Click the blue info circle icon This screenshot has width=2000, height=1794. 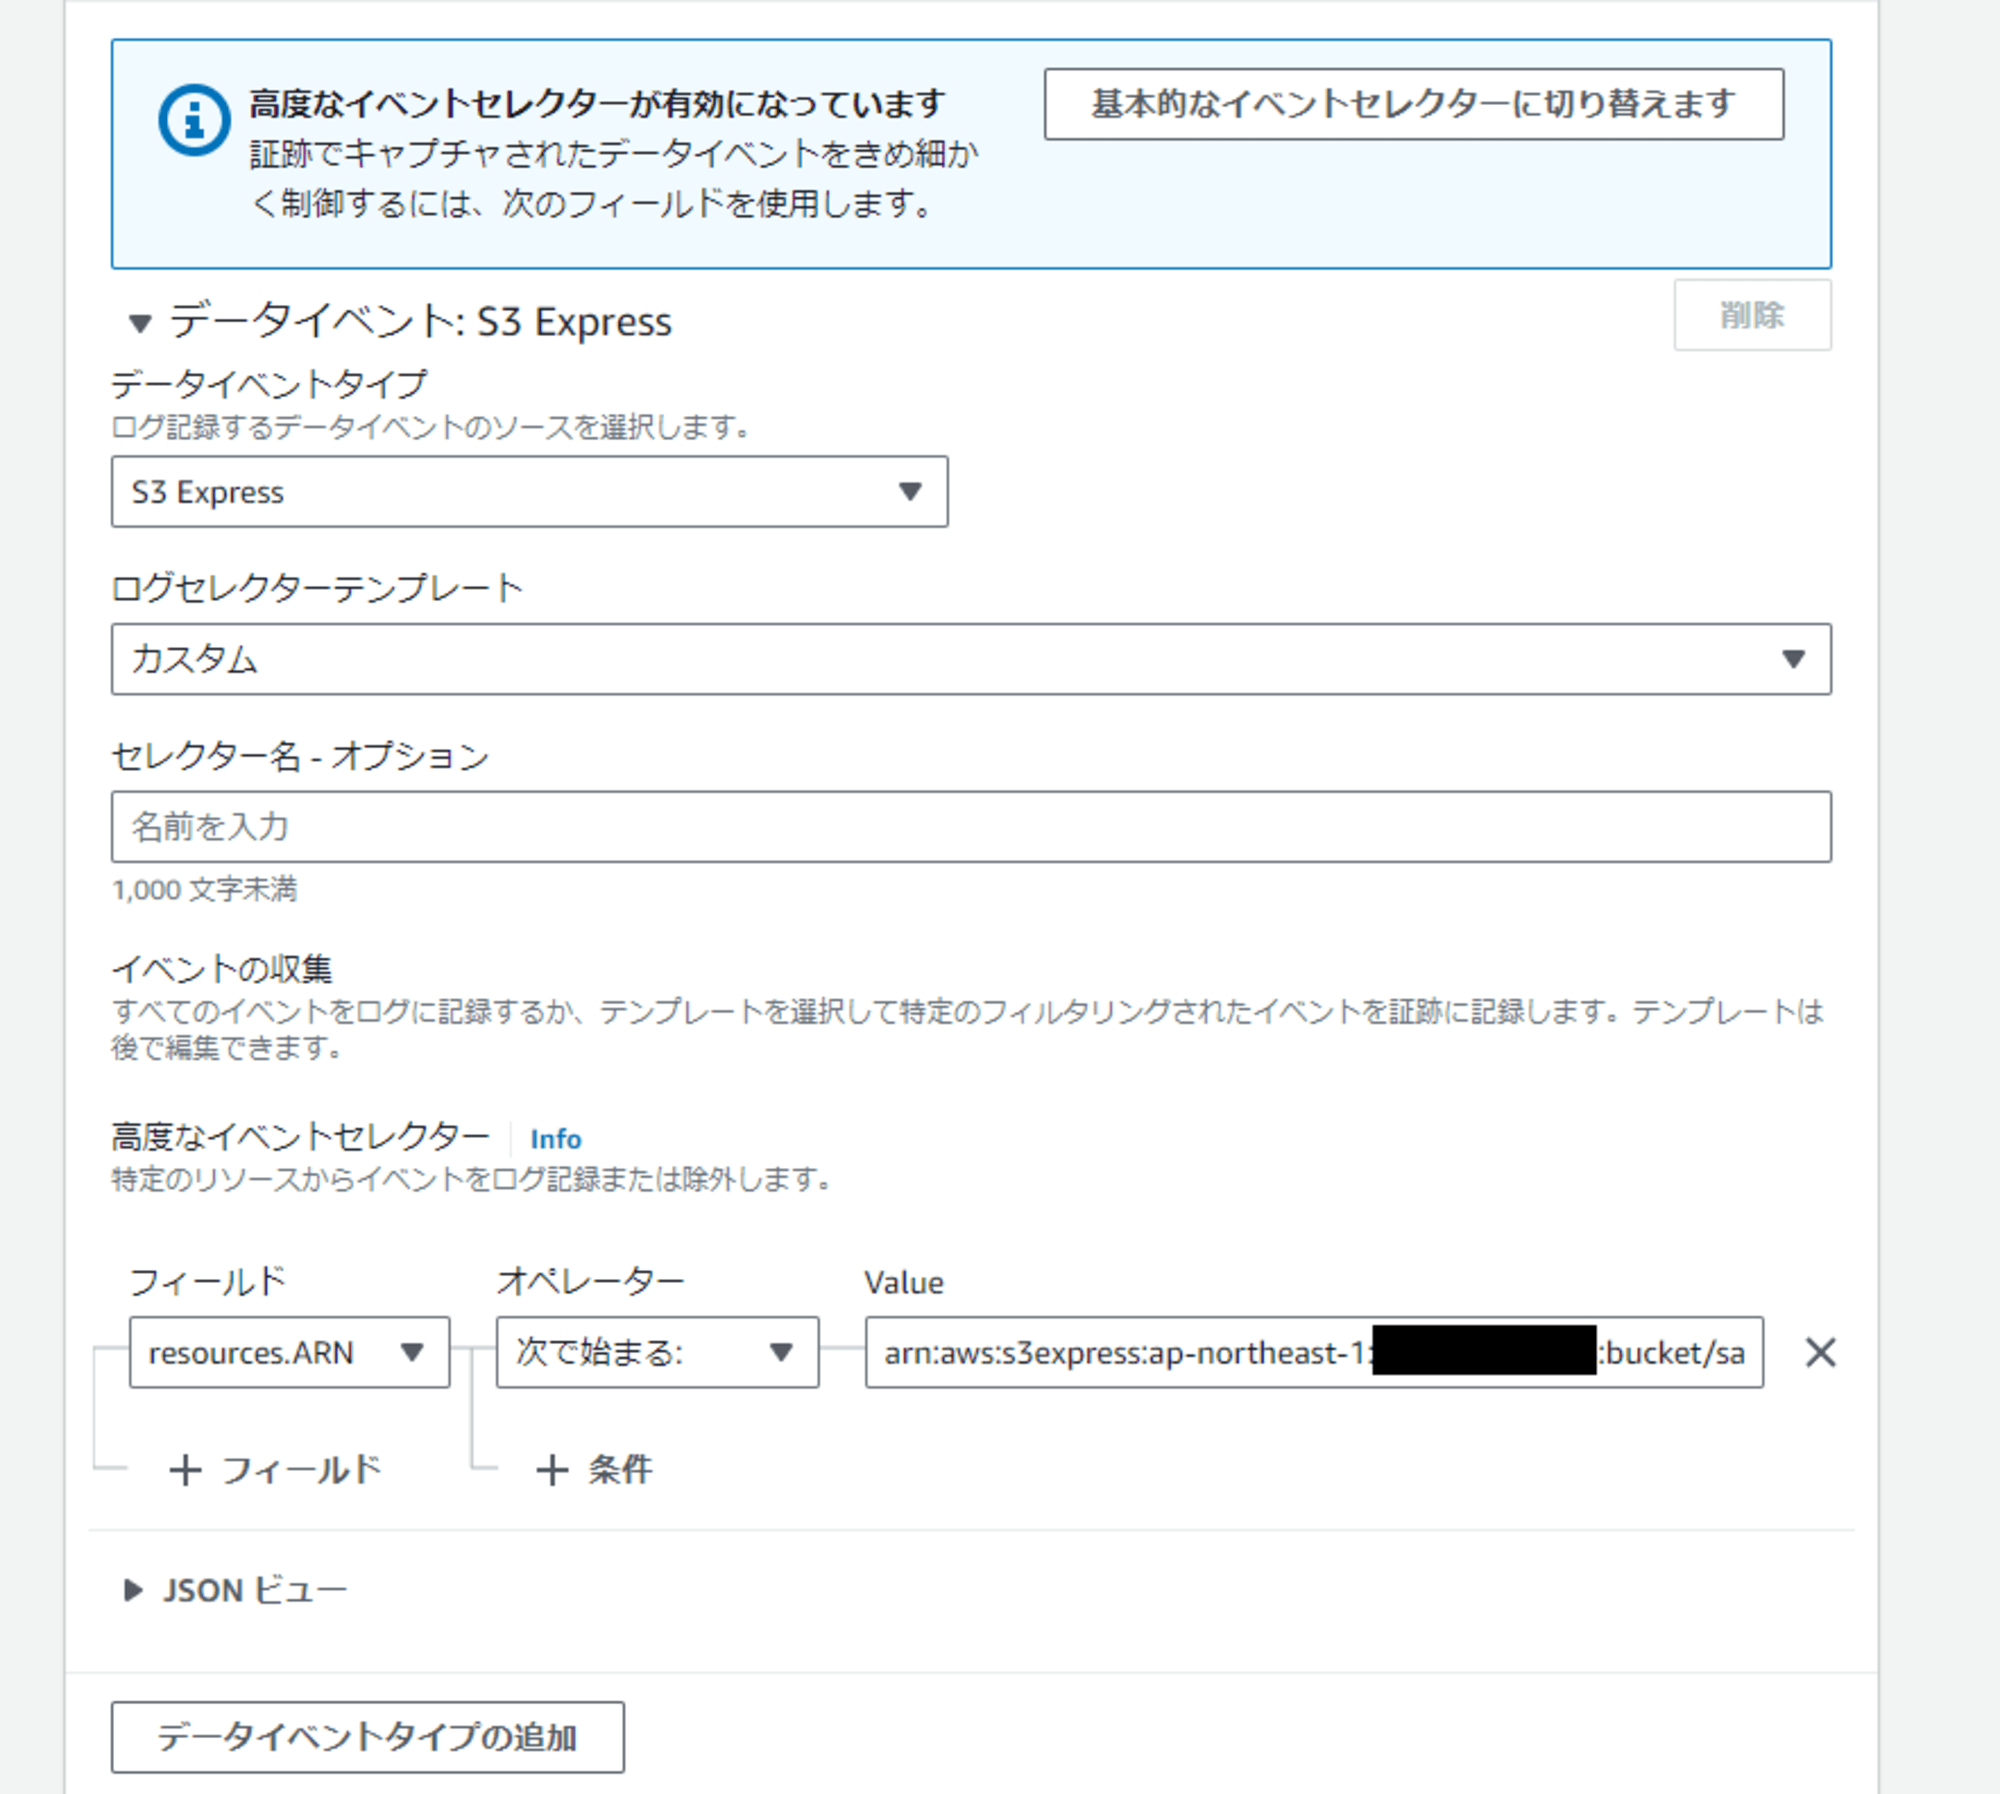click(x=194, y=120)
